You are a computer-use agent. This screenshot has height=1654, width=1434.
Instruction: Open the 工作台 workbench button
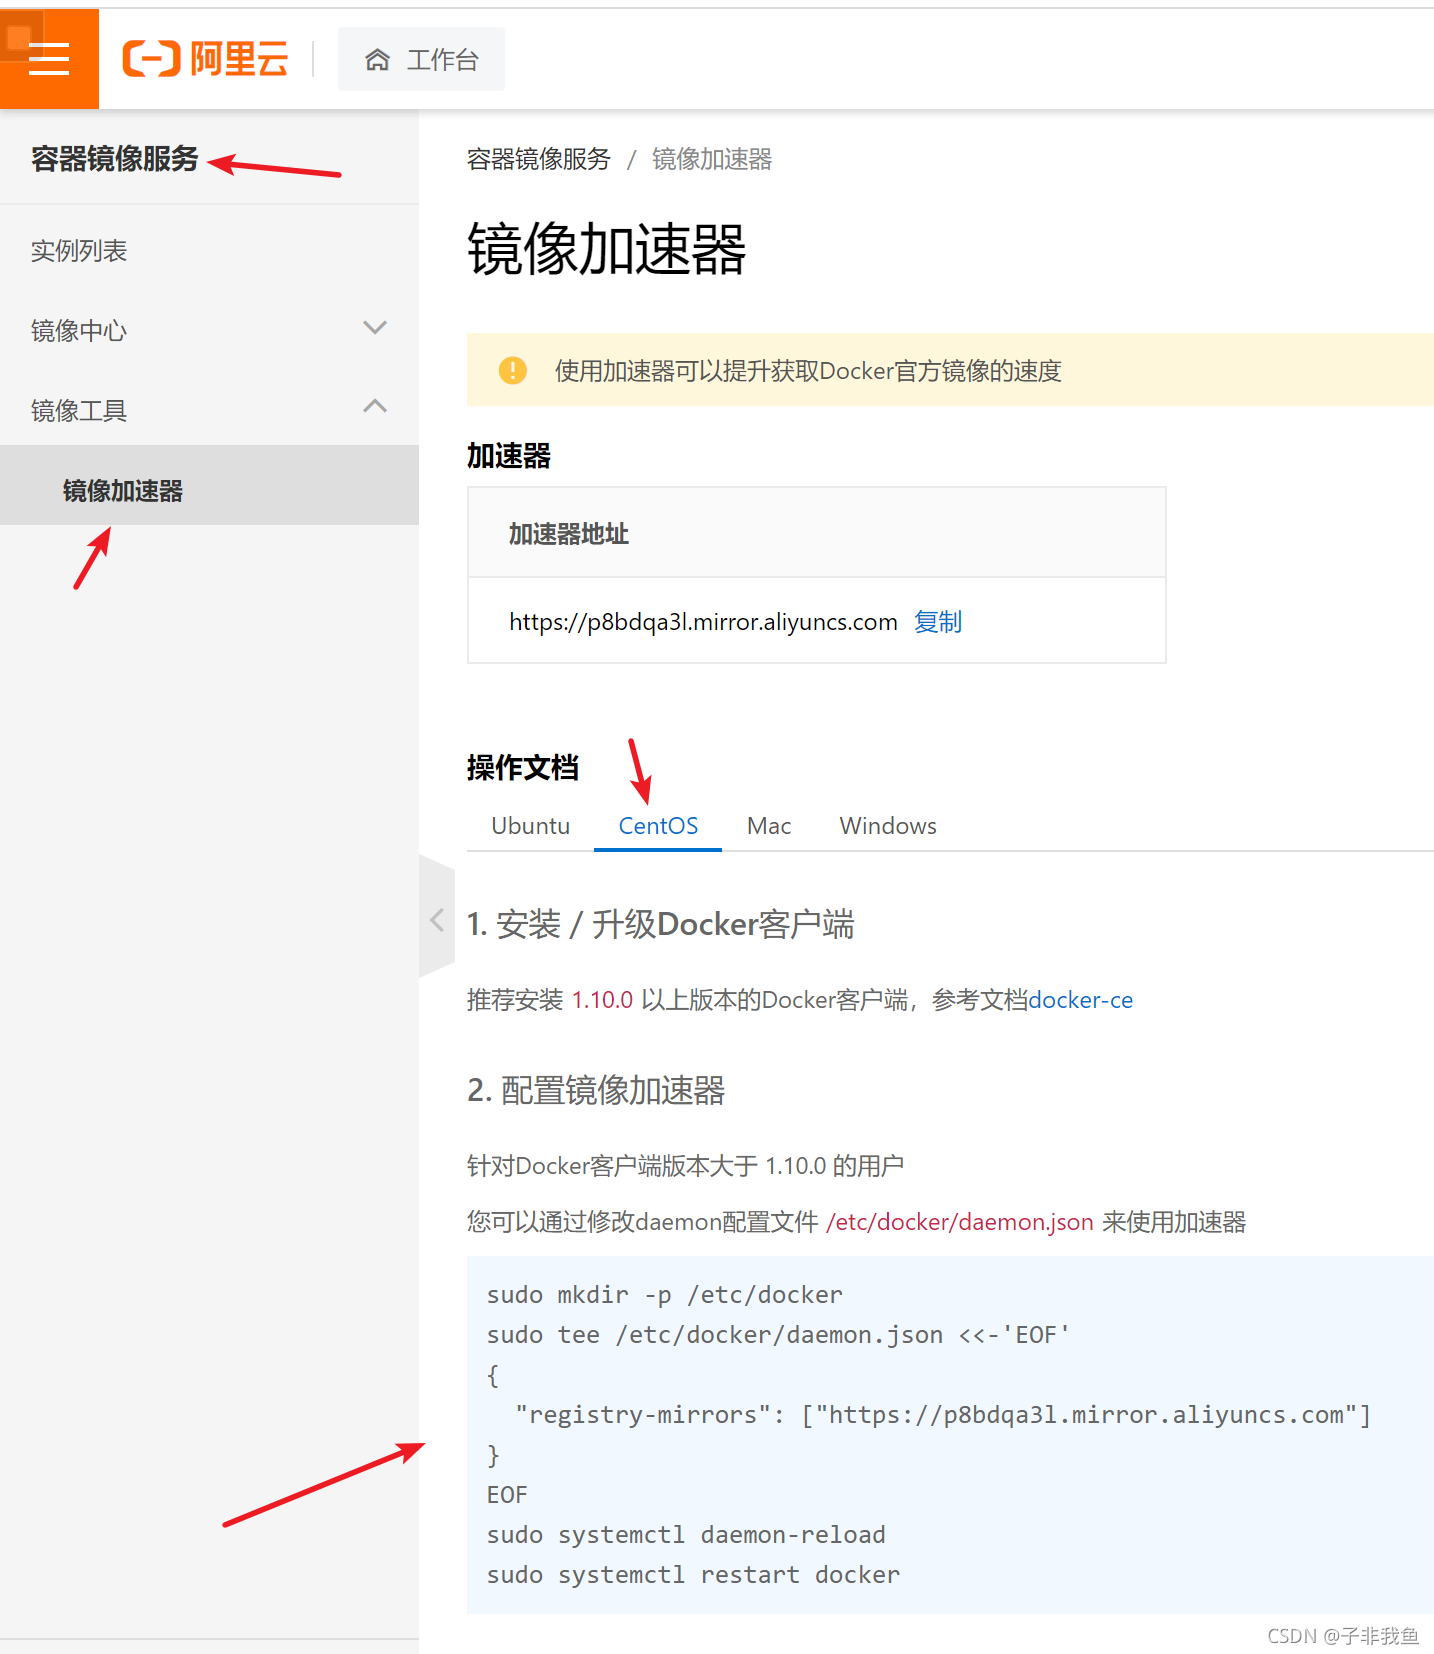421,59
